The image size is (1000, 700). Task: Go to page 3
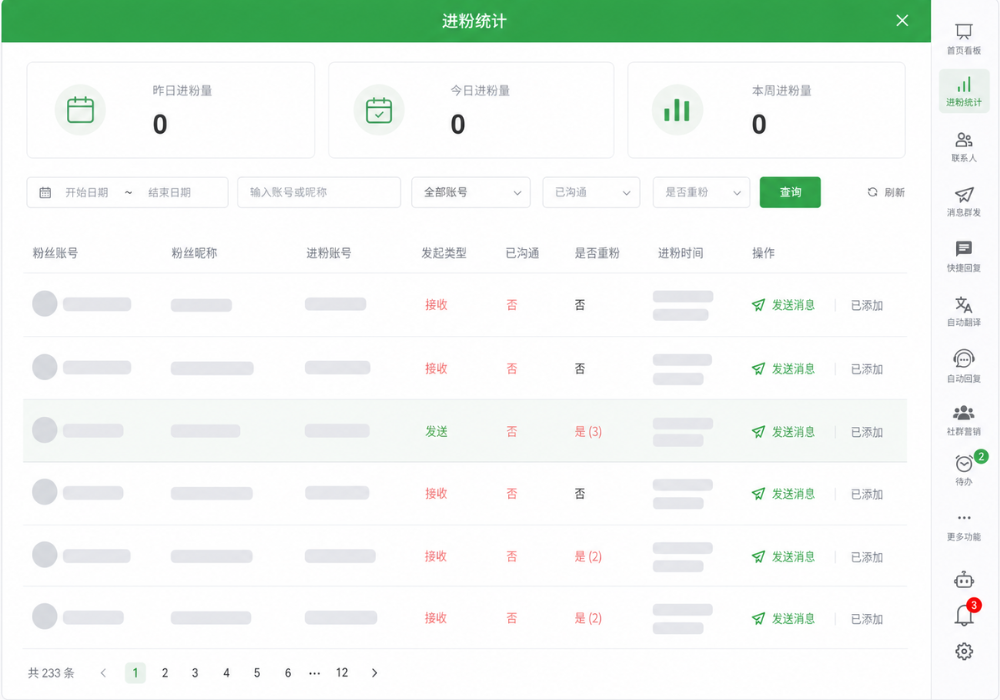(195, 673)
